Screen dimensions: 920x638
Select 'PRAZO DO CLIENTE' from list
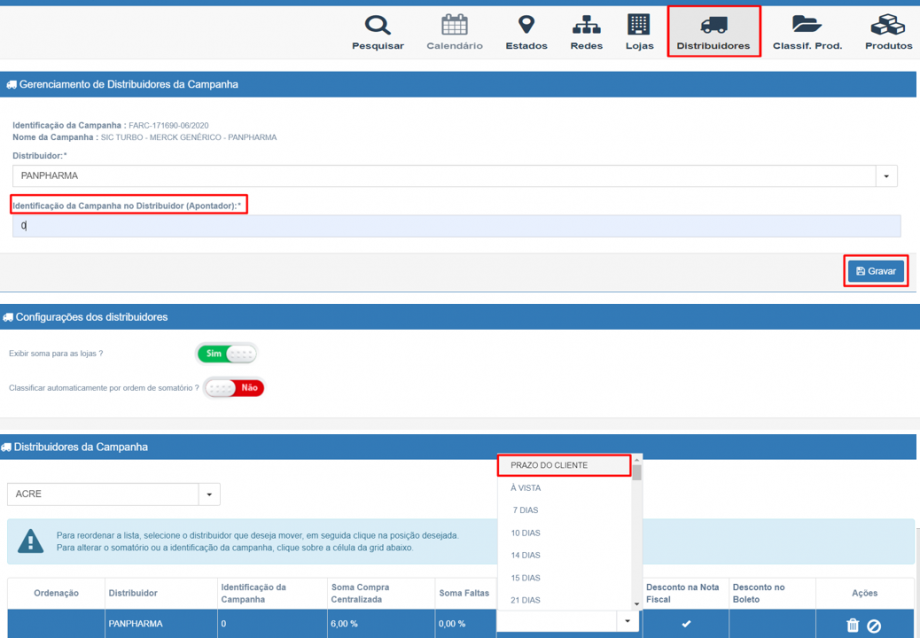[x=564, y=465]
